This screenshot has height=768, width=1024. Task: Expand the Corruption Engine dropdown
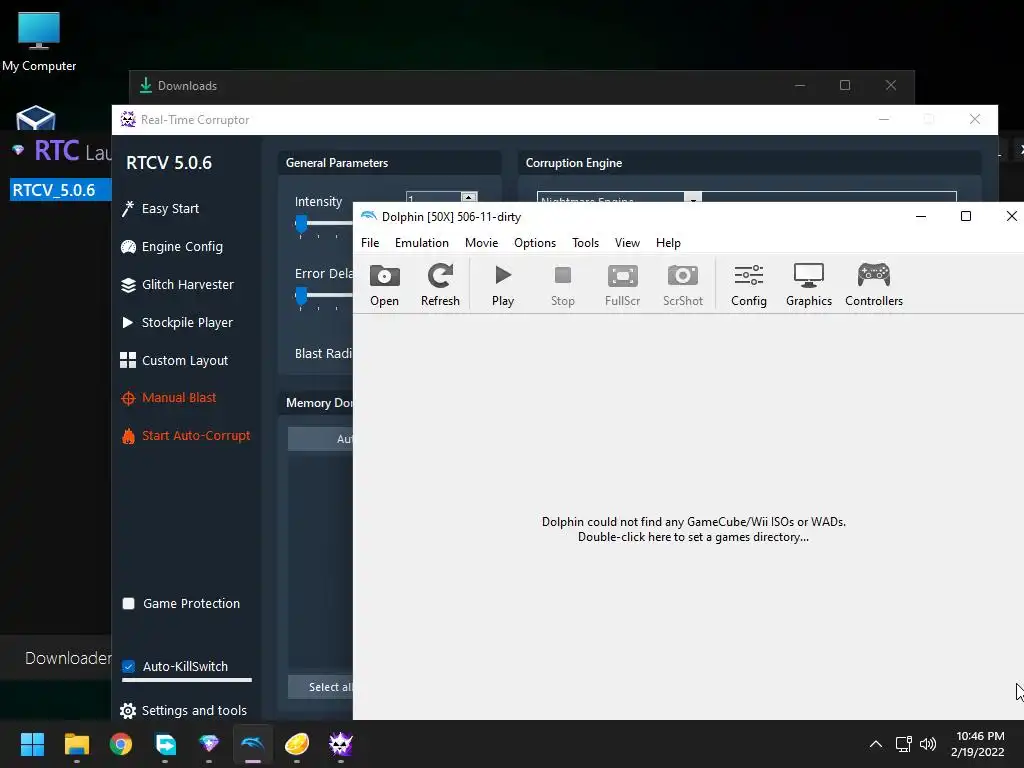pos(693,198)
